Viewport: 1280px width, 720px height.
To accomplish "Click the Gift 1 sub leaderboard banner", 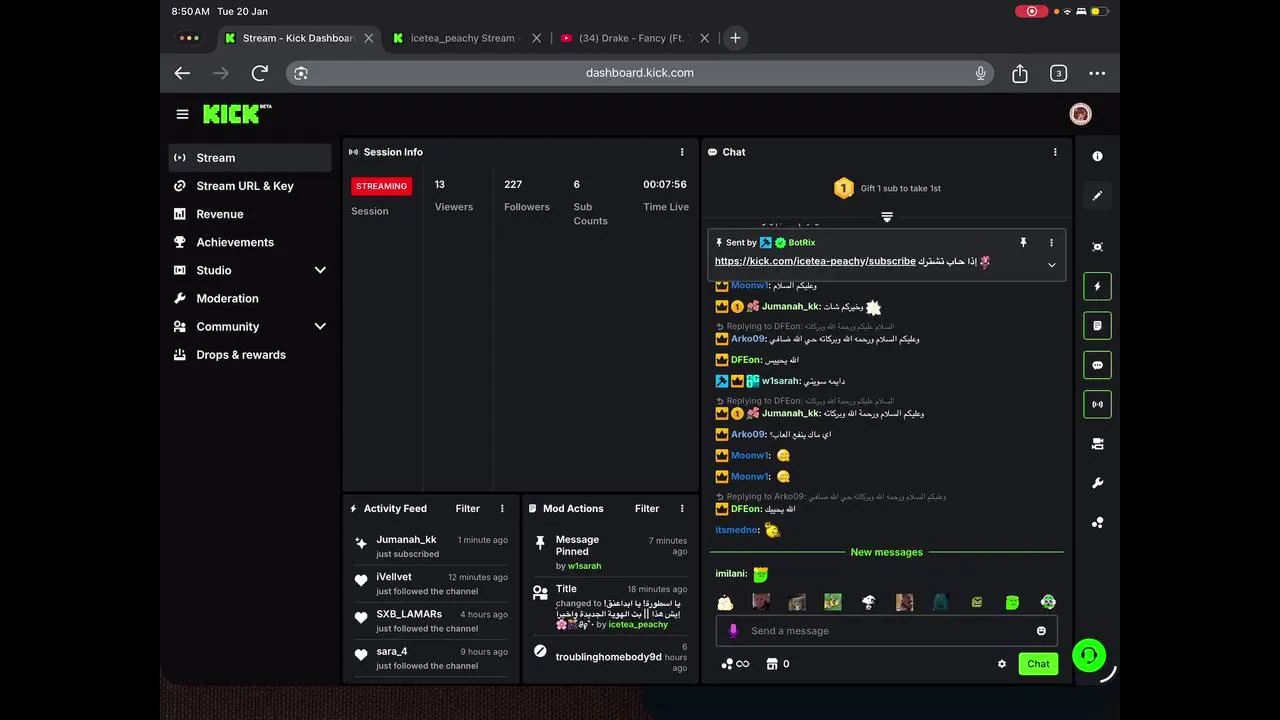I will tap(887, 188).
